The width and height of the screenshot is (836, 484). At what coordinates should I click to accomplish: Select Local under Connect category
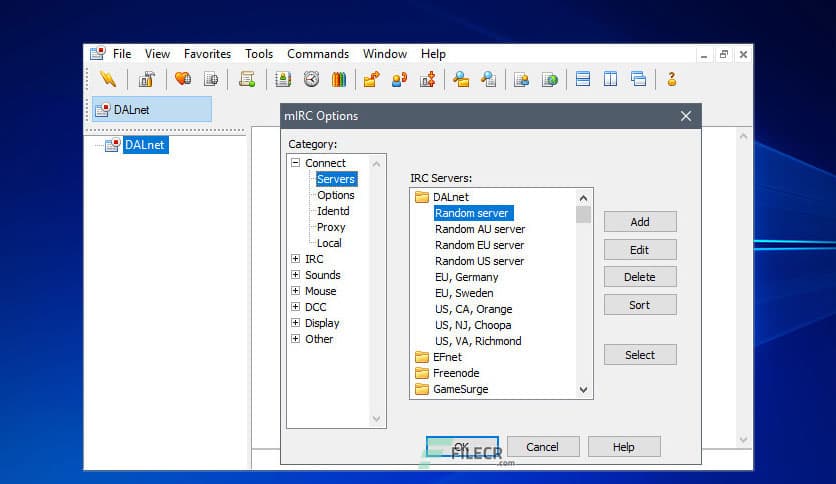click(x=329, y=243)
